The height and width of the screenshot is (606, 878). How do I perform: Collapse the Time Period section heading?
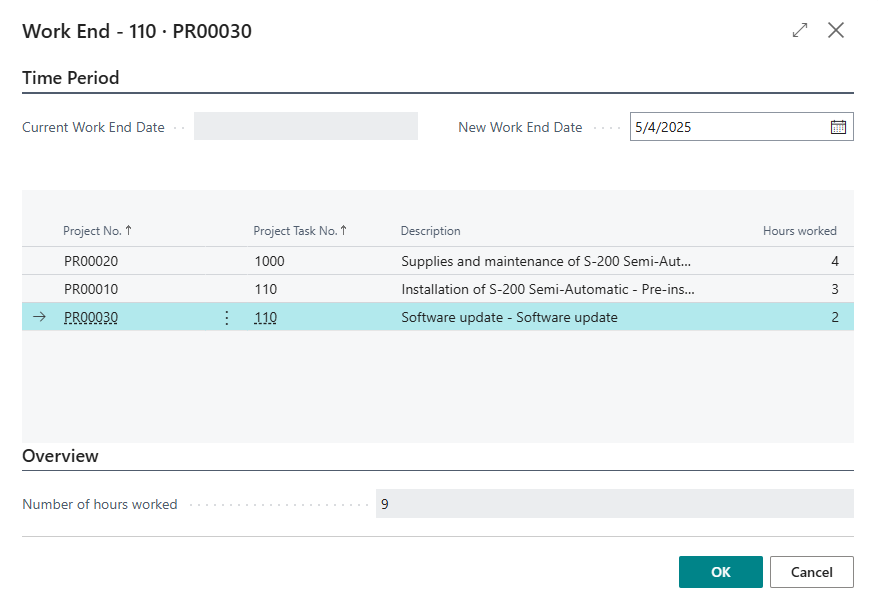(x=71, y=78)
